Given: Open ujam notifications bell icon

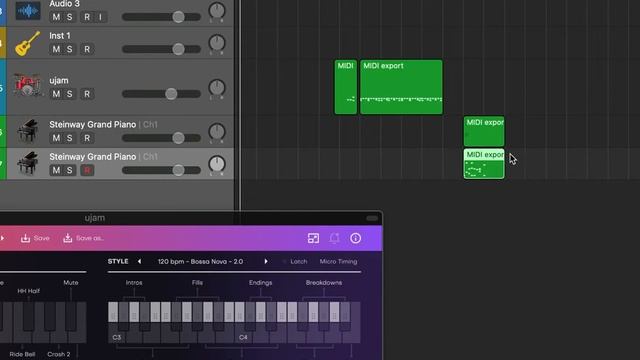Looking at the screenshot, I should [334, 238].
